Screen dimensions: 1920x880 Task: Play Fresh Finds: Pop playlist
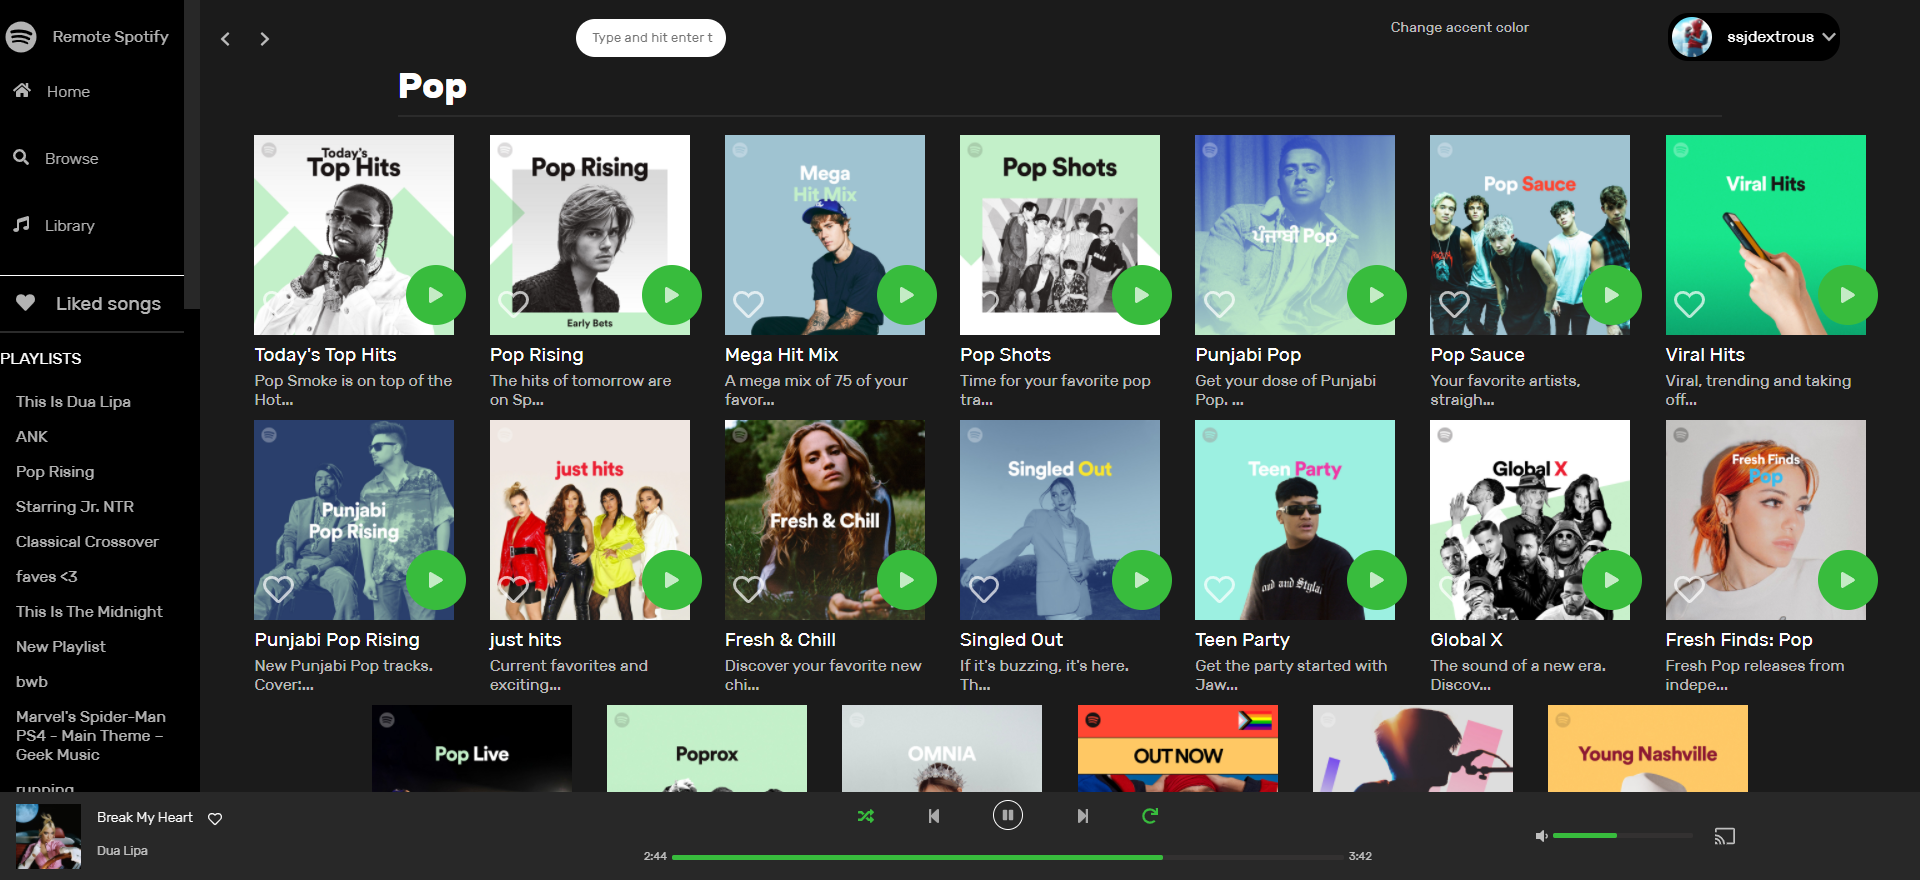[1848, 580]
